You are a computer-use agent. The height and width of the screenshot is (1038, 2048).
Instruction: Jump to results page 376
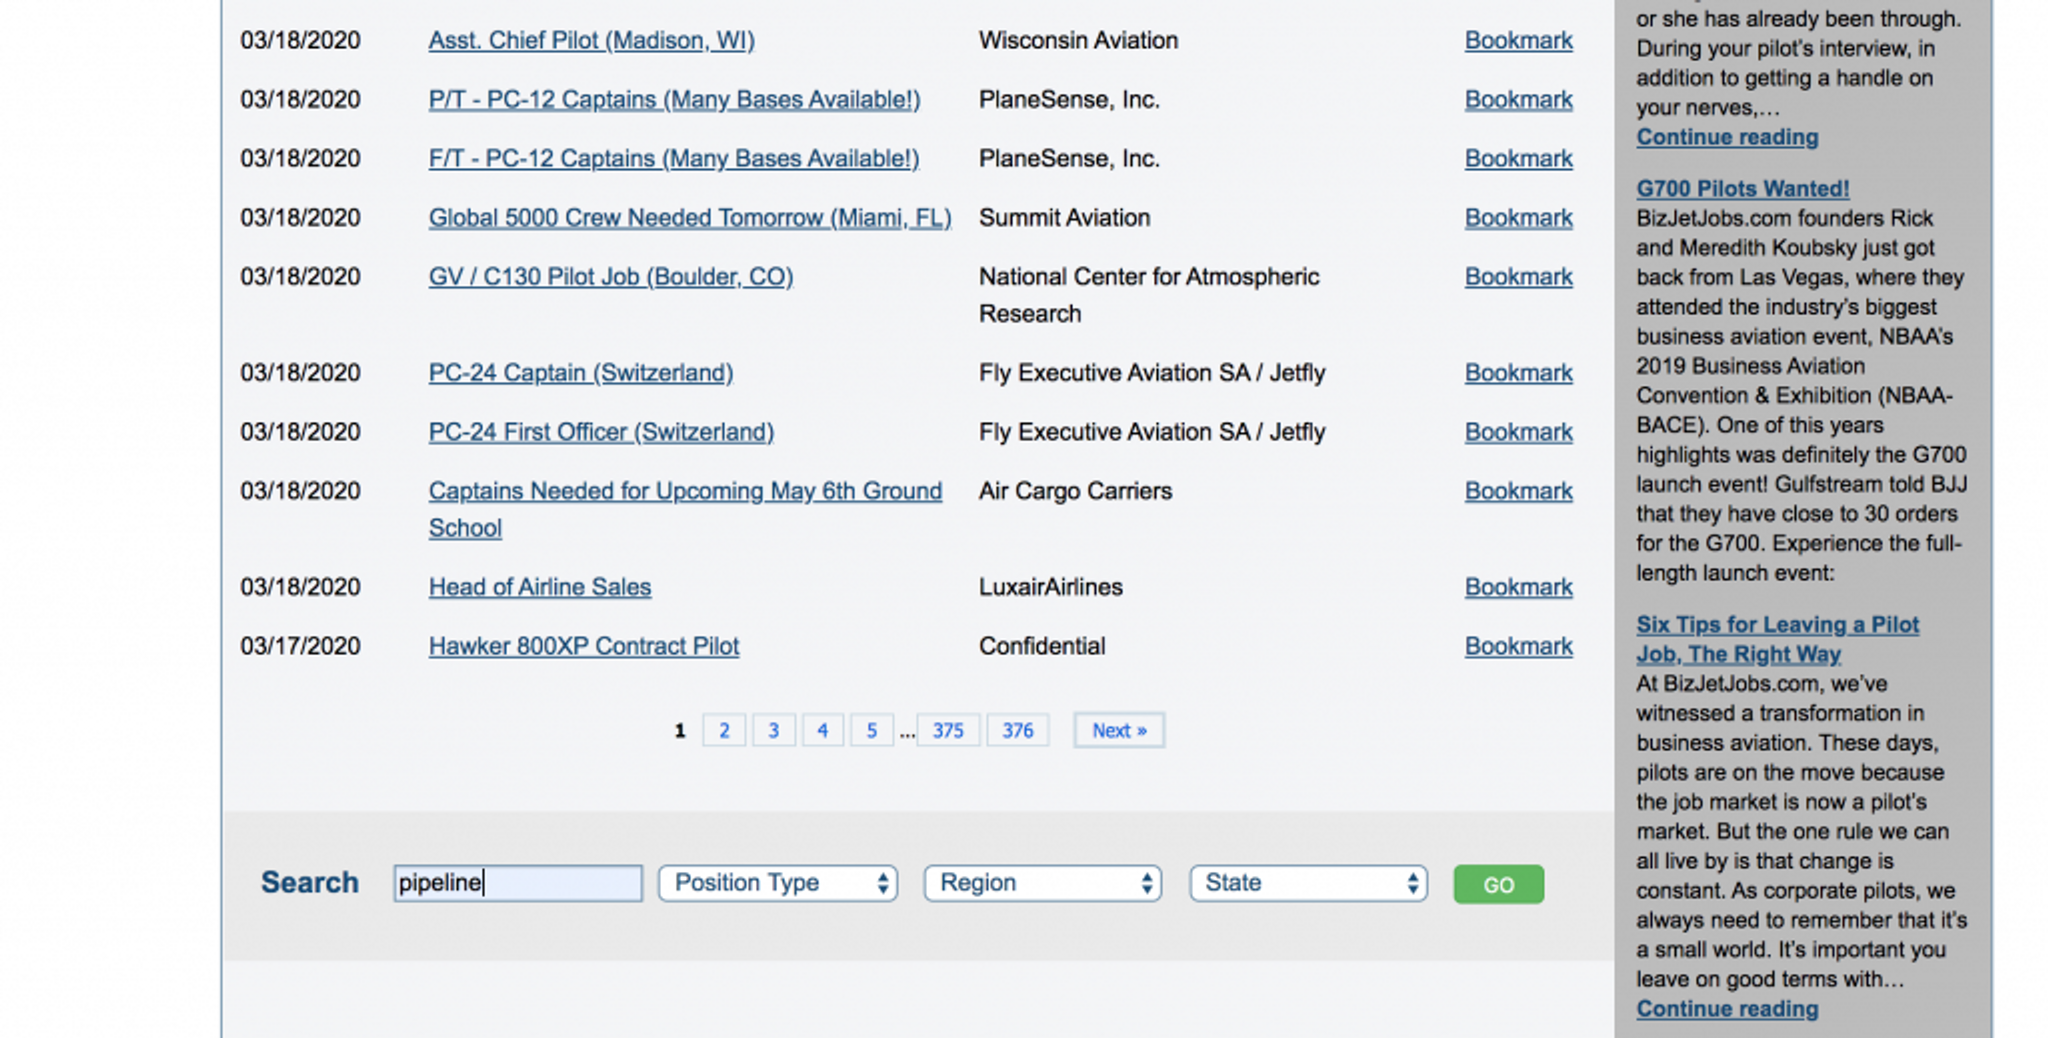[1017, 730]
